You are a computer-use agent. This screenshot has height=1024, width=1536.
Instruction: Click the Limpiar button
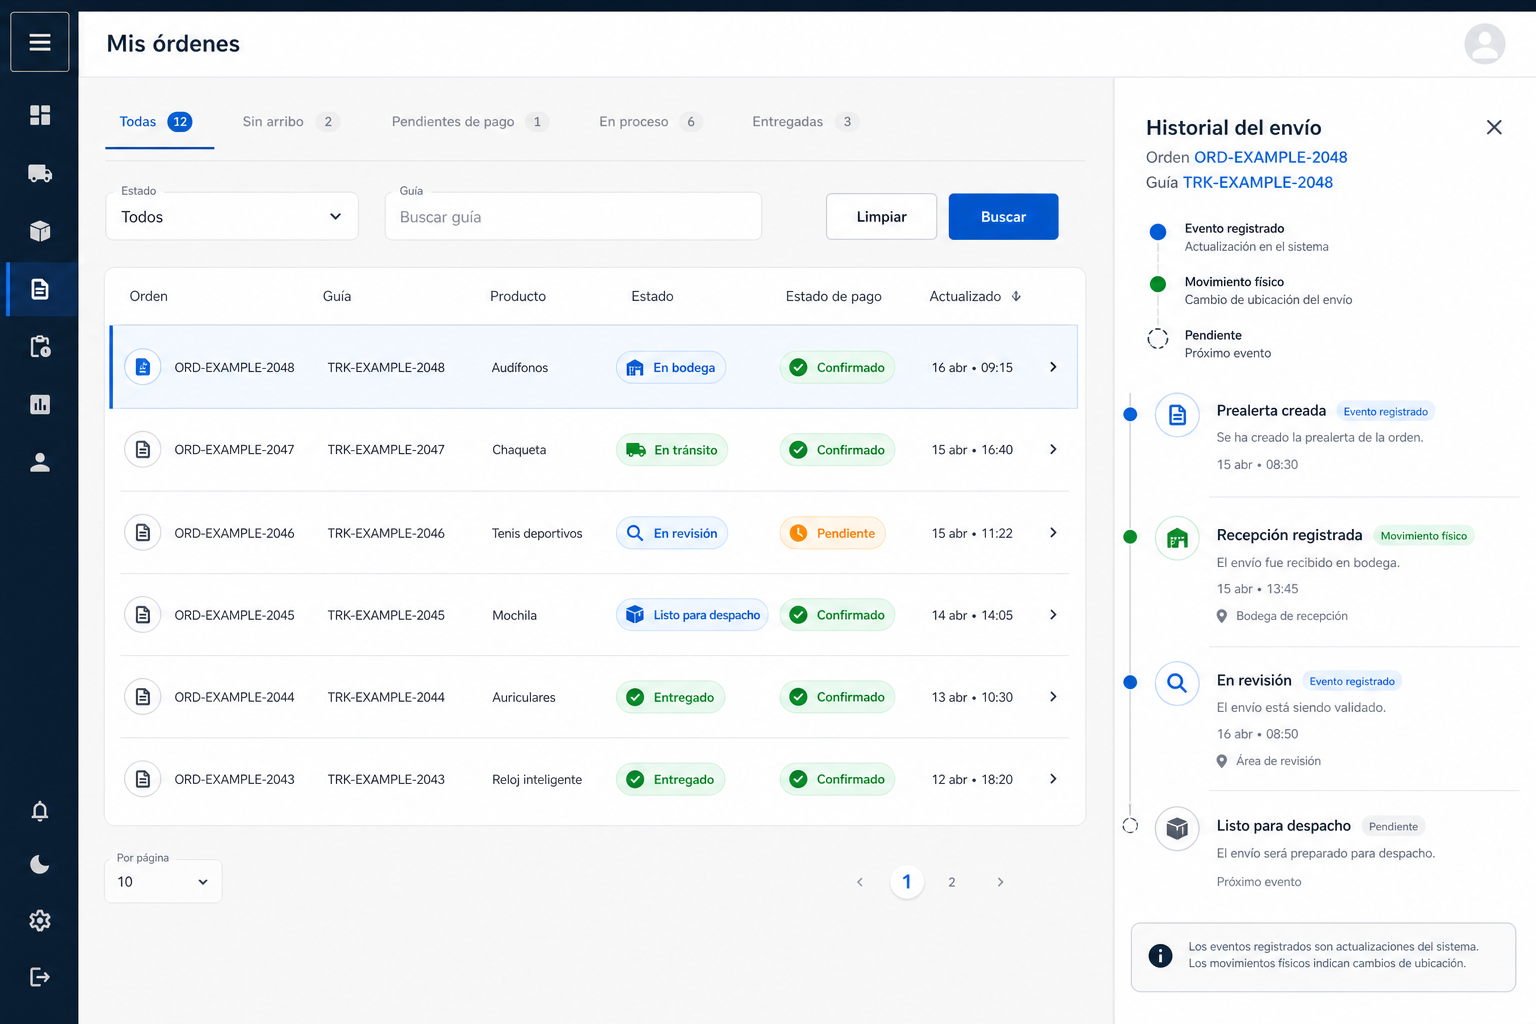click(881, 217)
